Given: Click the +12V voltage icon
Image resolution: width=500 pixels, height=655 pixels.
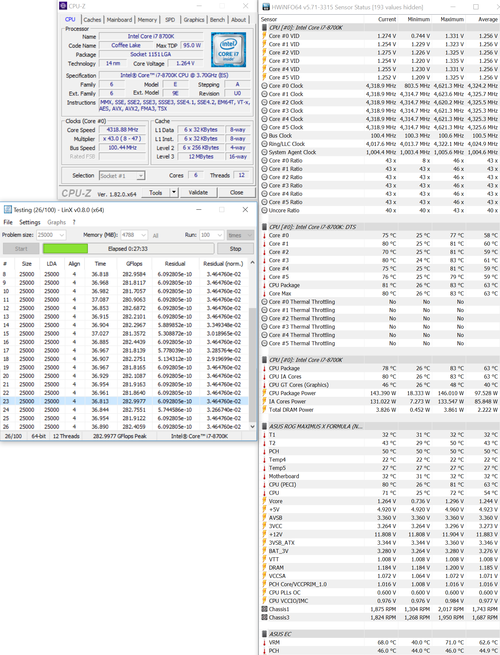Looking at the screenshot, I should click(264, 534).
